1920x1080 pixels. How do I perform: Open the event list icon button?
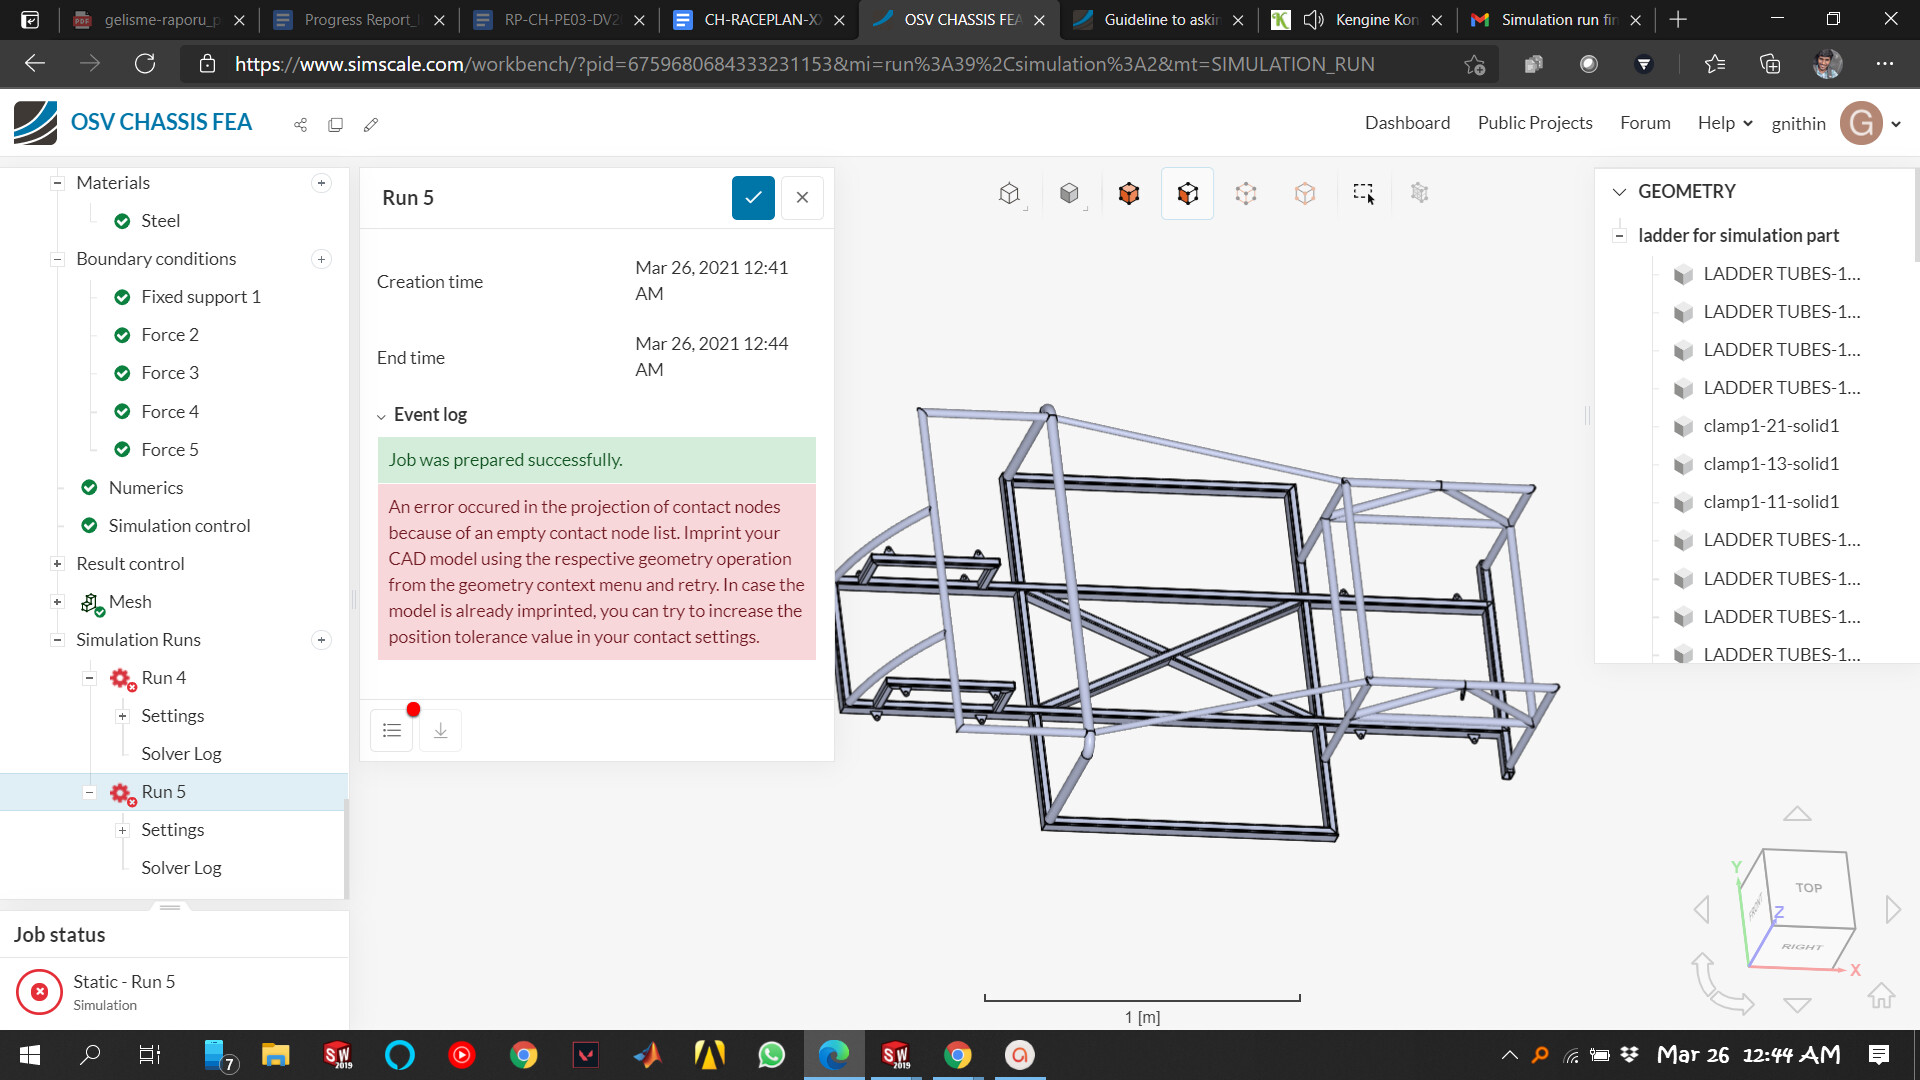point(392,731)
